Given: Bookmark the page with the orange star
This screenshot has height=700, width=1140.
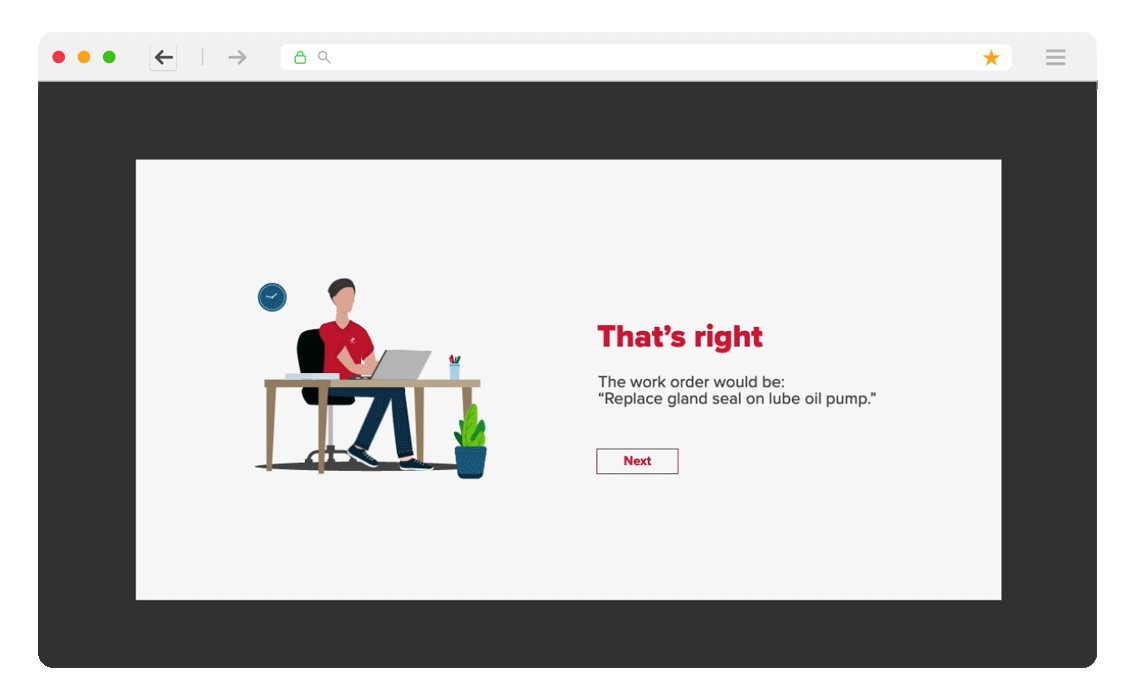Looking at the screenshot, I should pos(991,57).
